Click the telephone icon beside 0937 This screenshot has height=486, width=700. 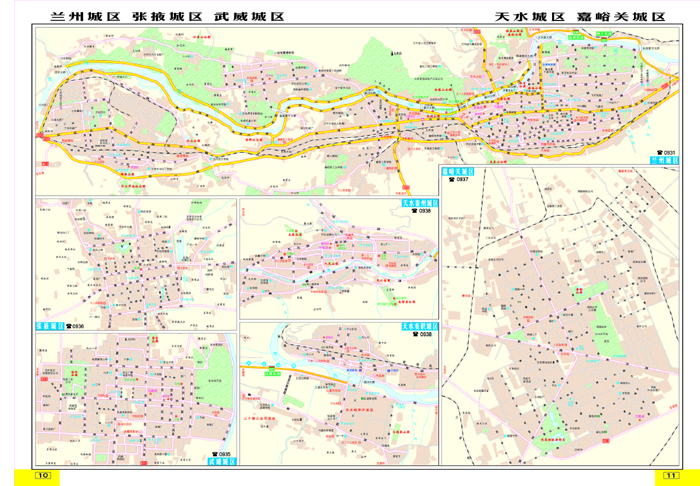pos(451,179)
